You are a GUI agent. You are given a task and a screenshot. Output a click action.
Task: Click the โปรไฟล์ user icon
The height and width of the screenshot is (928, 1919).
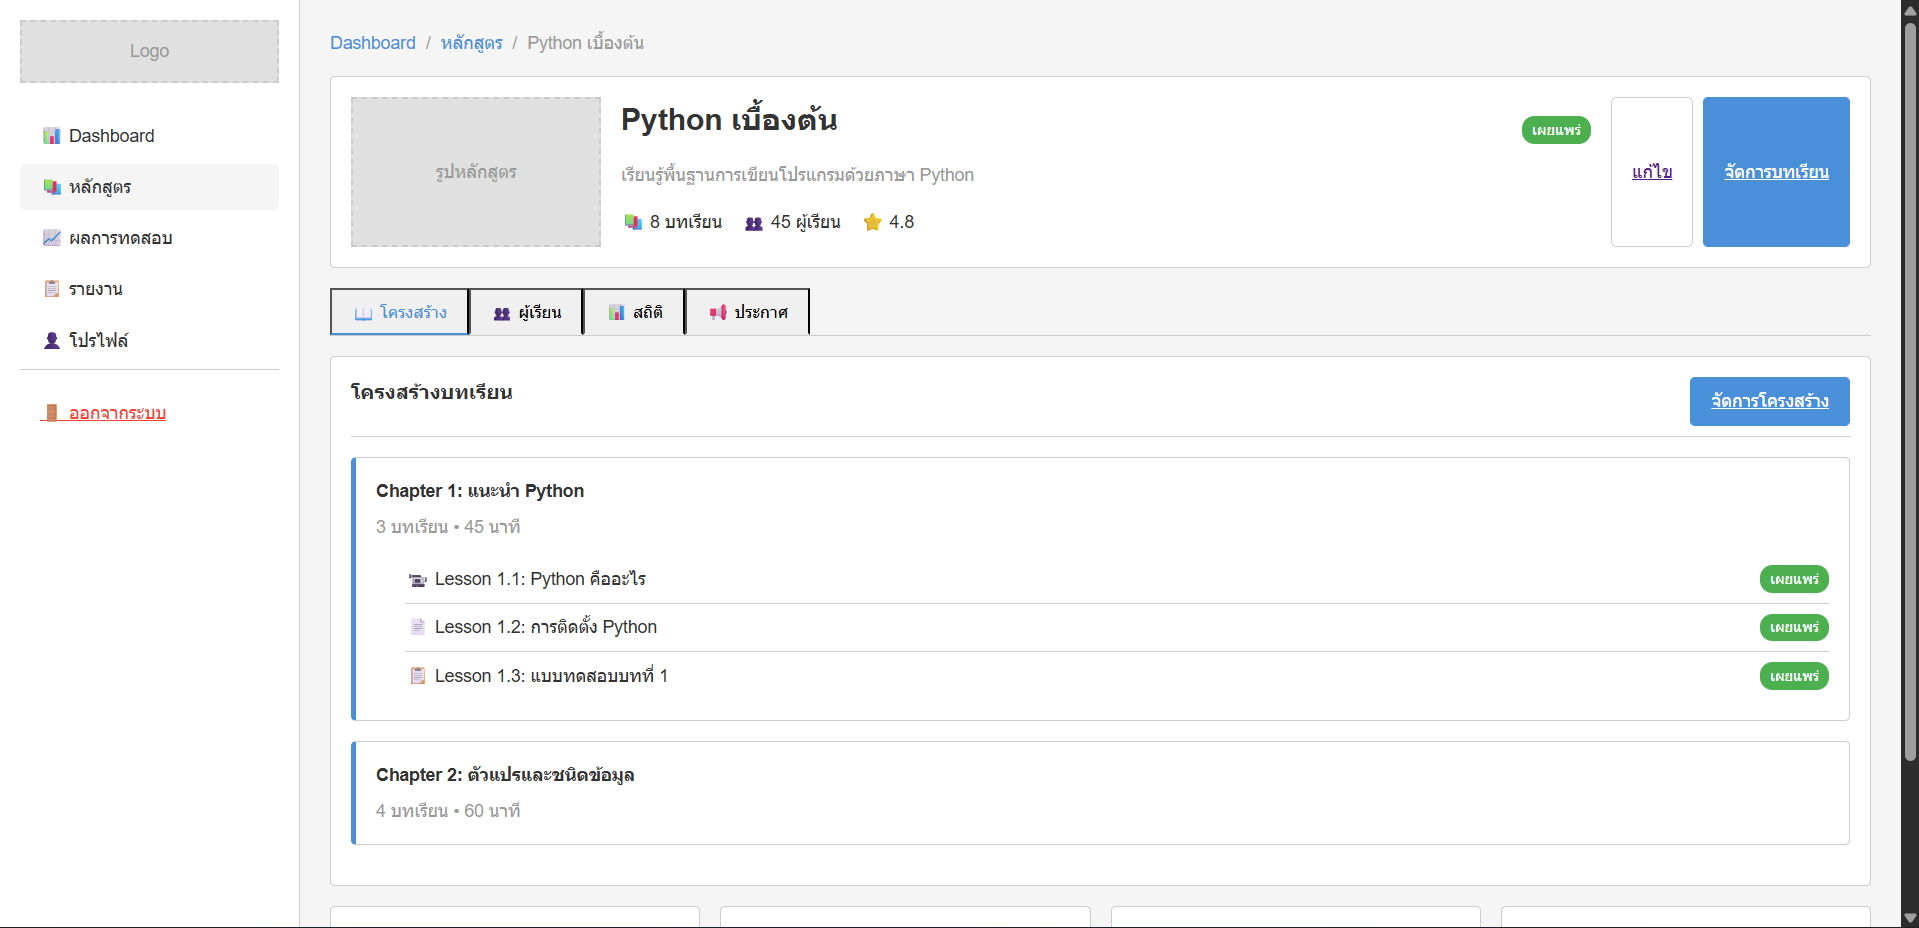[x=52, y=340]
